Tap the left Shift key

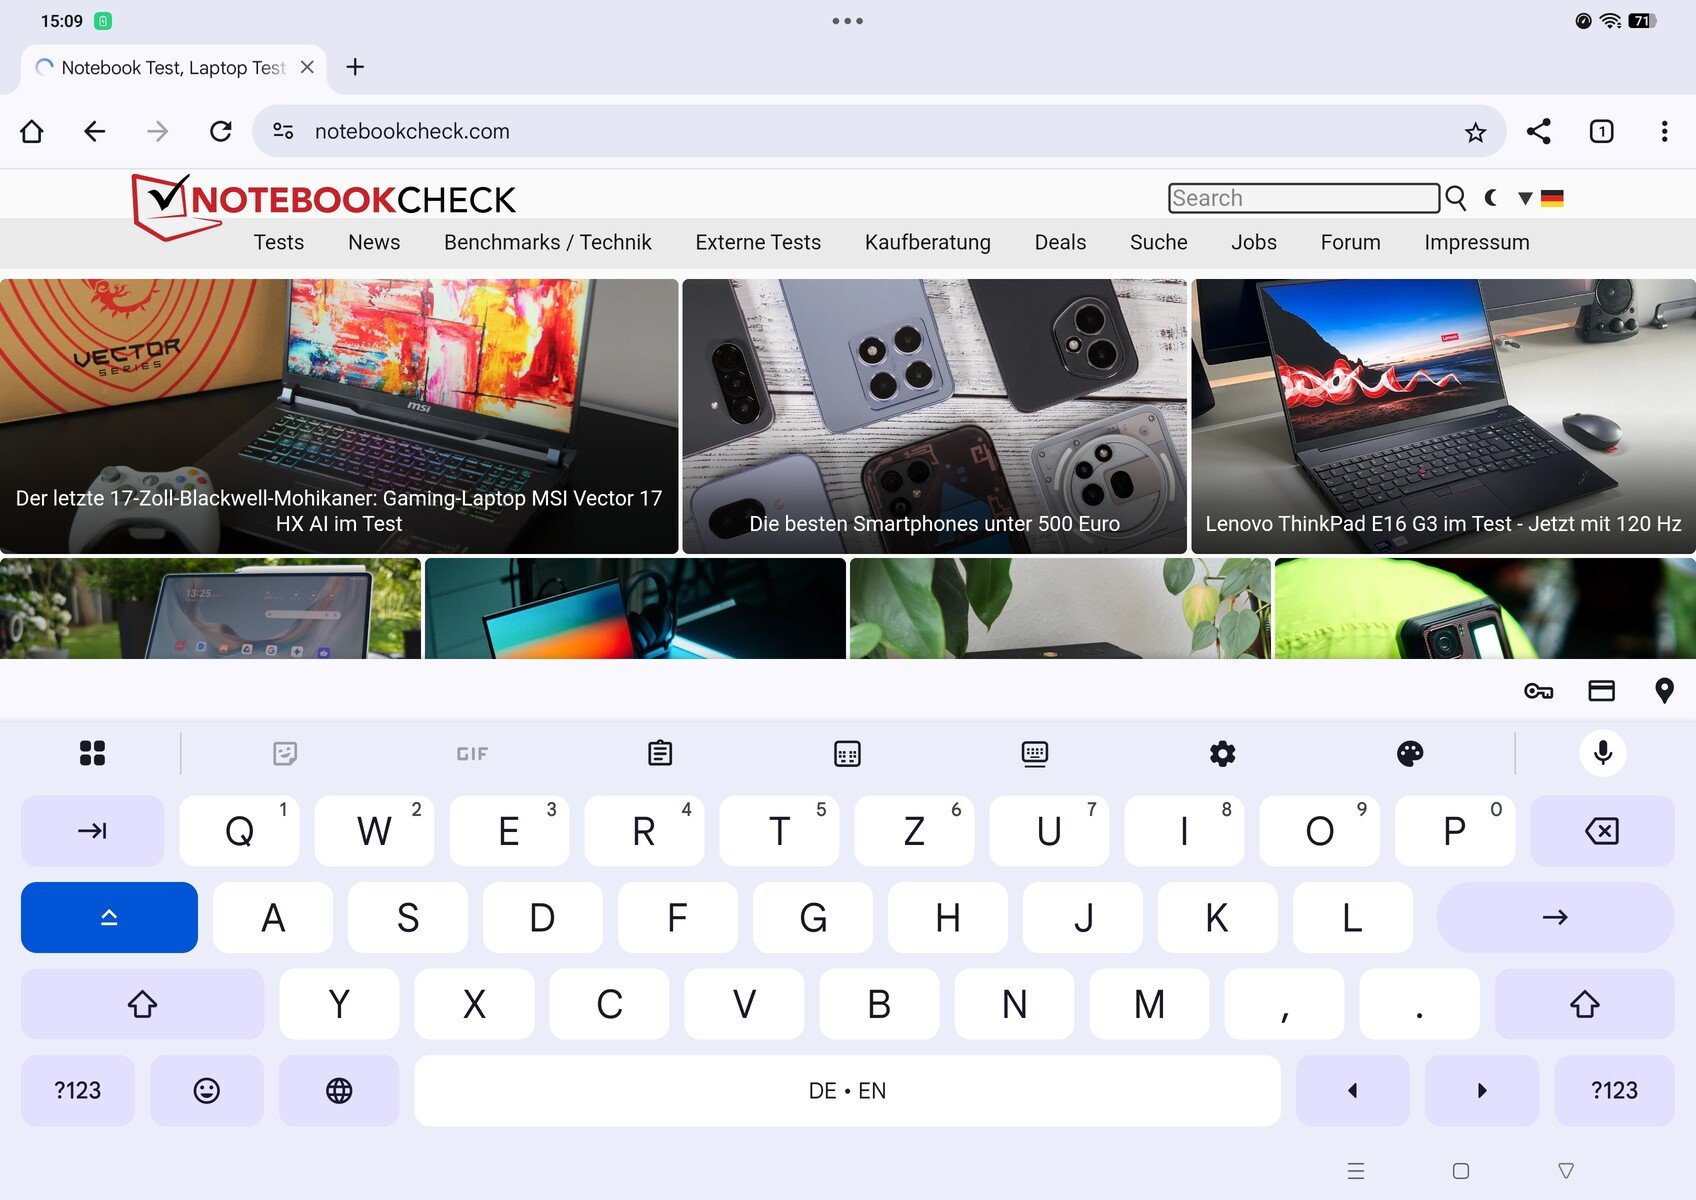(x=142, y=1004)
